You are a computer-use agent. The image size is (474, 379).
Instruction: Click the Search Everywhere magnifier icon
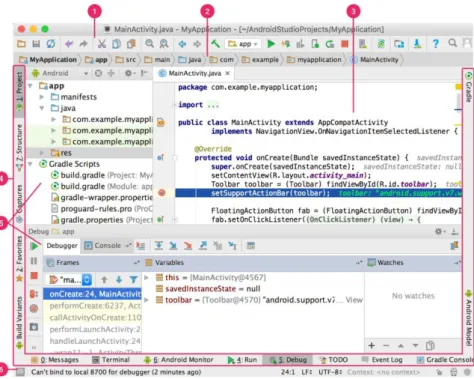[x=452, y=43]
